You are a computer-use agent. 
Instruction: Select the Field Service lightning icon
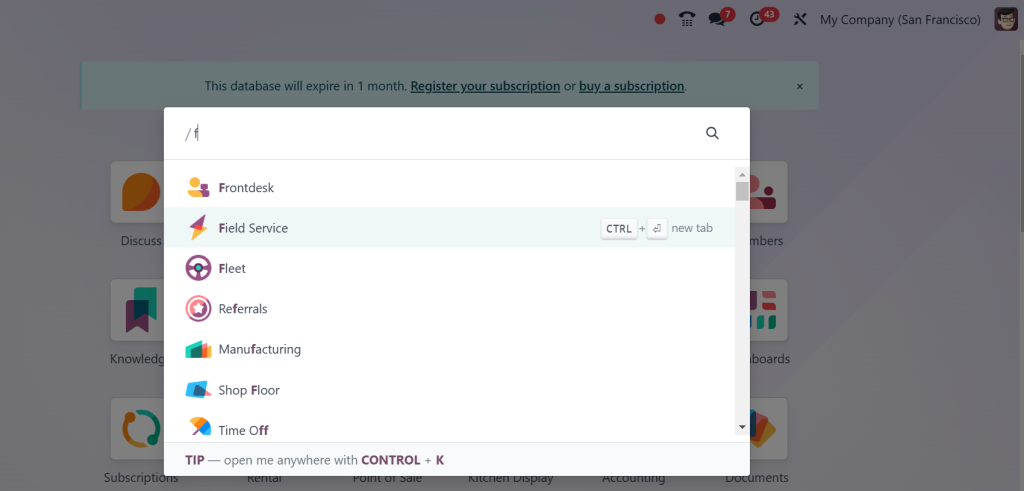click(x=198, y=228)
